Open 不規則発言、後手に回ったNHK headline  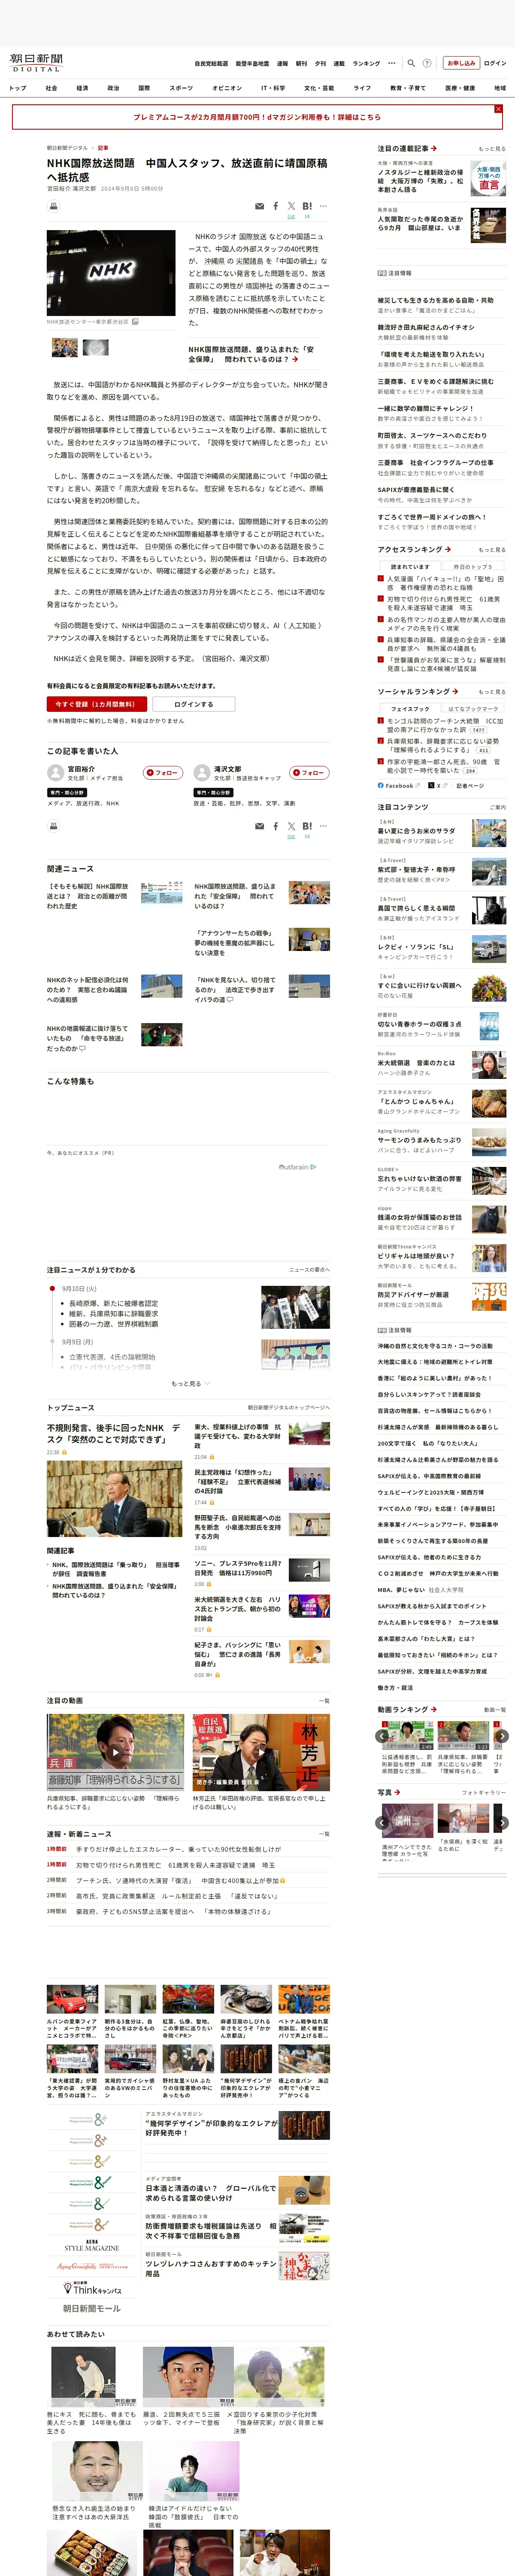pyautogui.click(x=114, y=1433)
